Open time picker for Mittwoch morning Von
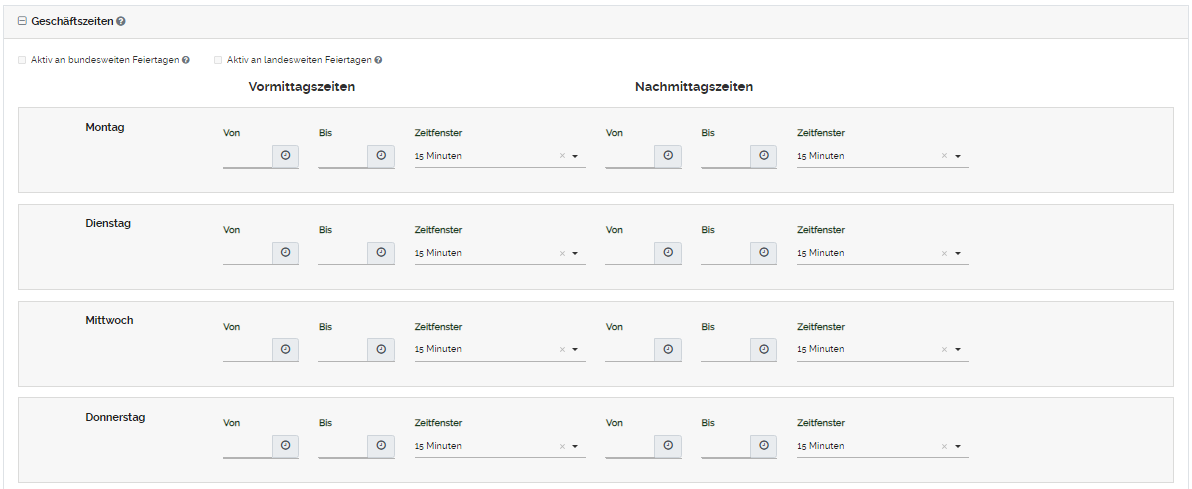 (x=285, y=349)
